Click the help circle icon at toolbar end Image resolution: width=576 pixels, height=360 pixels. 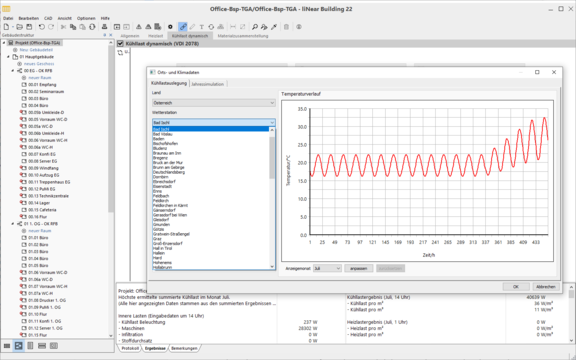pyautogui.click(x=299, y=27)
